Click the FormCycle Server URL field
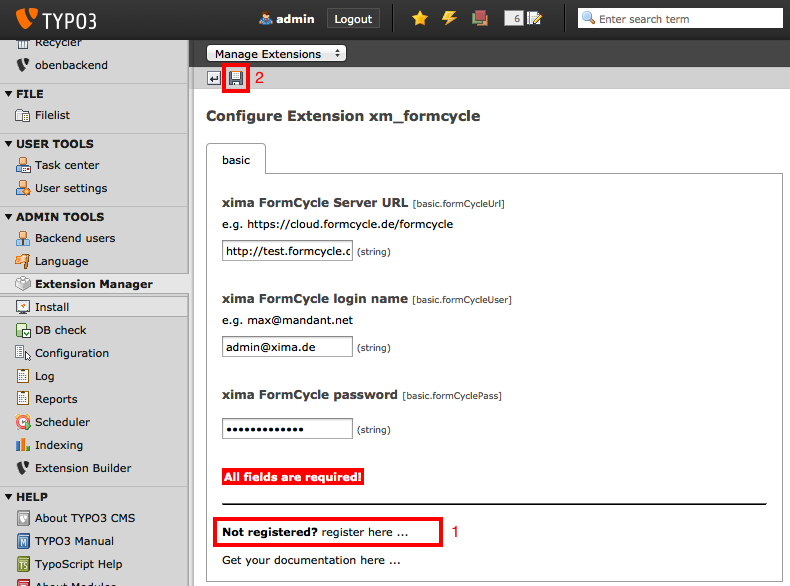Image resolution: width=790 pixels, height=586 pixels. [x=287, y=251]
